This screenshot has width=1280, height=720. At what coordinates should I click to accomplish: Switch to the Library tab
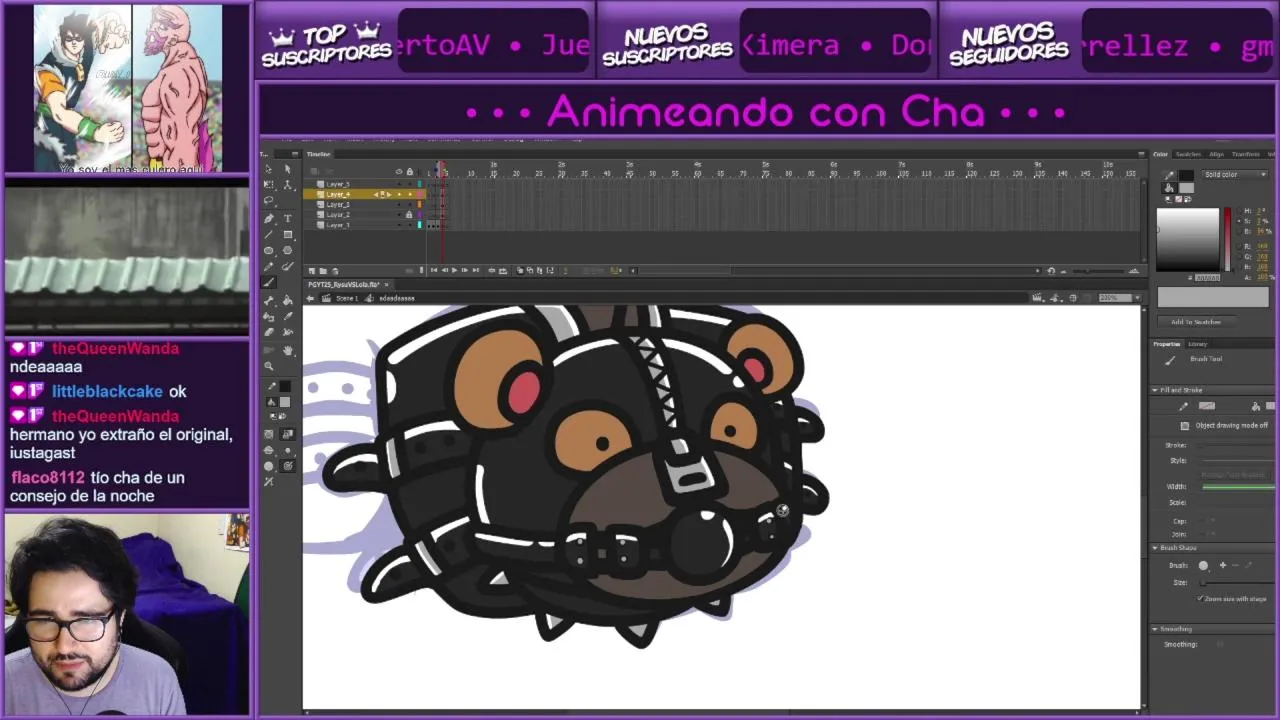[x=1197, y=344]
